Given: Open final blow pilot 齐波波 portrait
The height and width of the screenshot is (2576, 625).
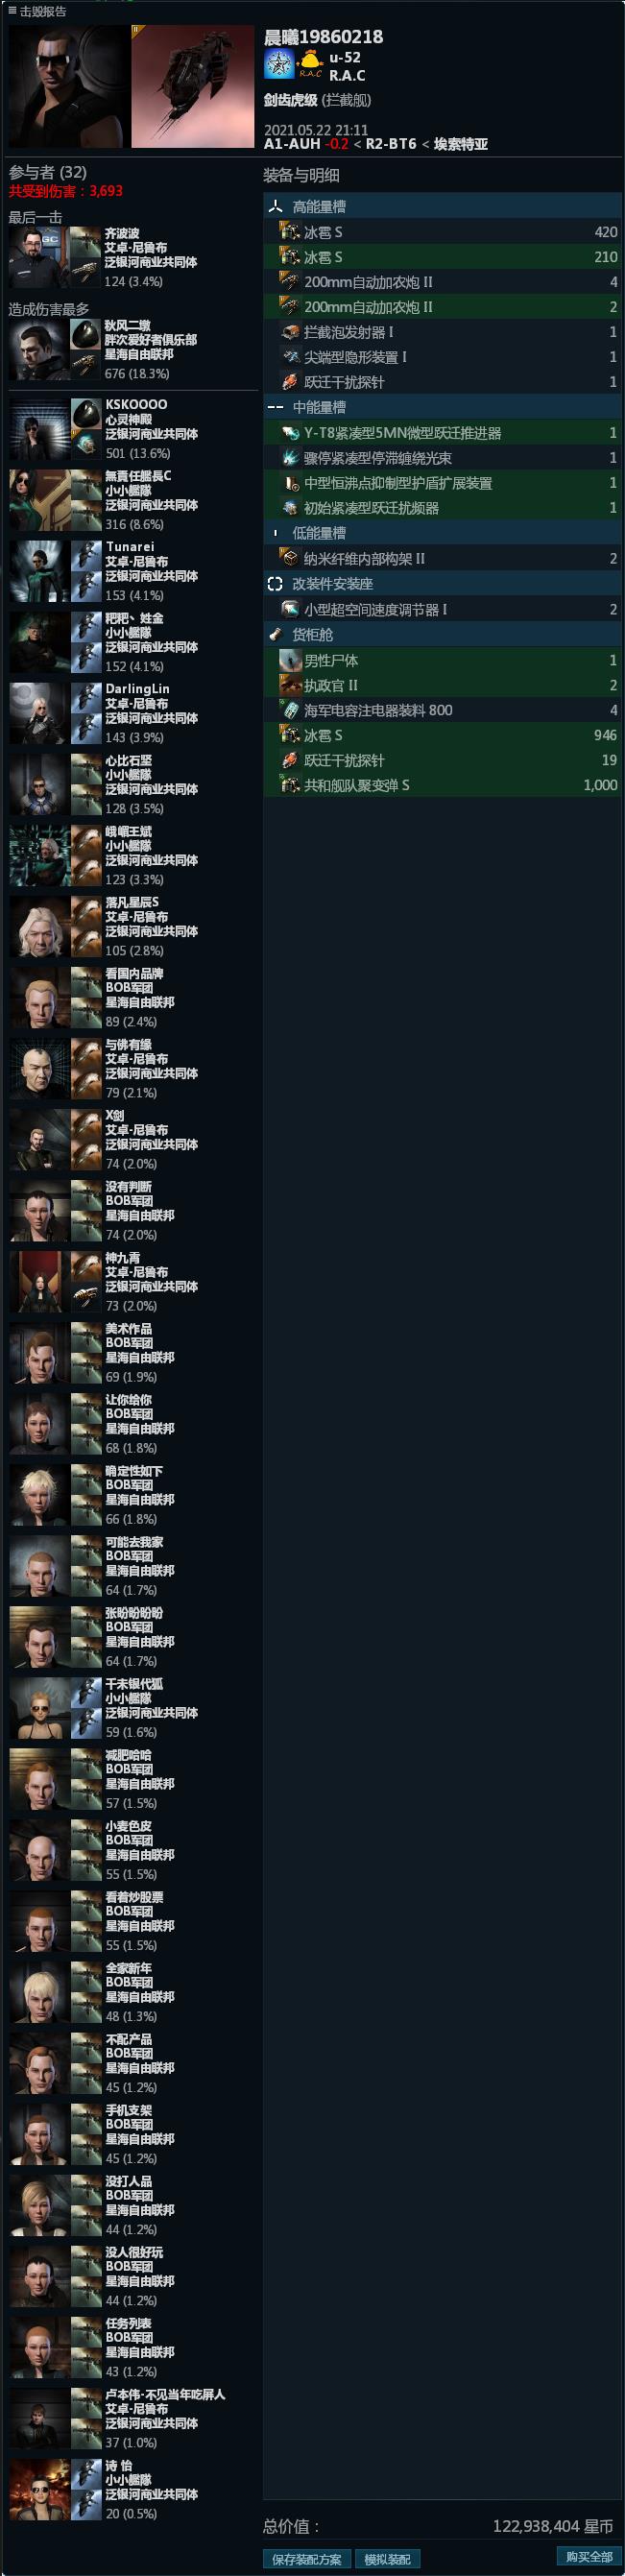Looking at the screenshot, I should click(39, 257).
